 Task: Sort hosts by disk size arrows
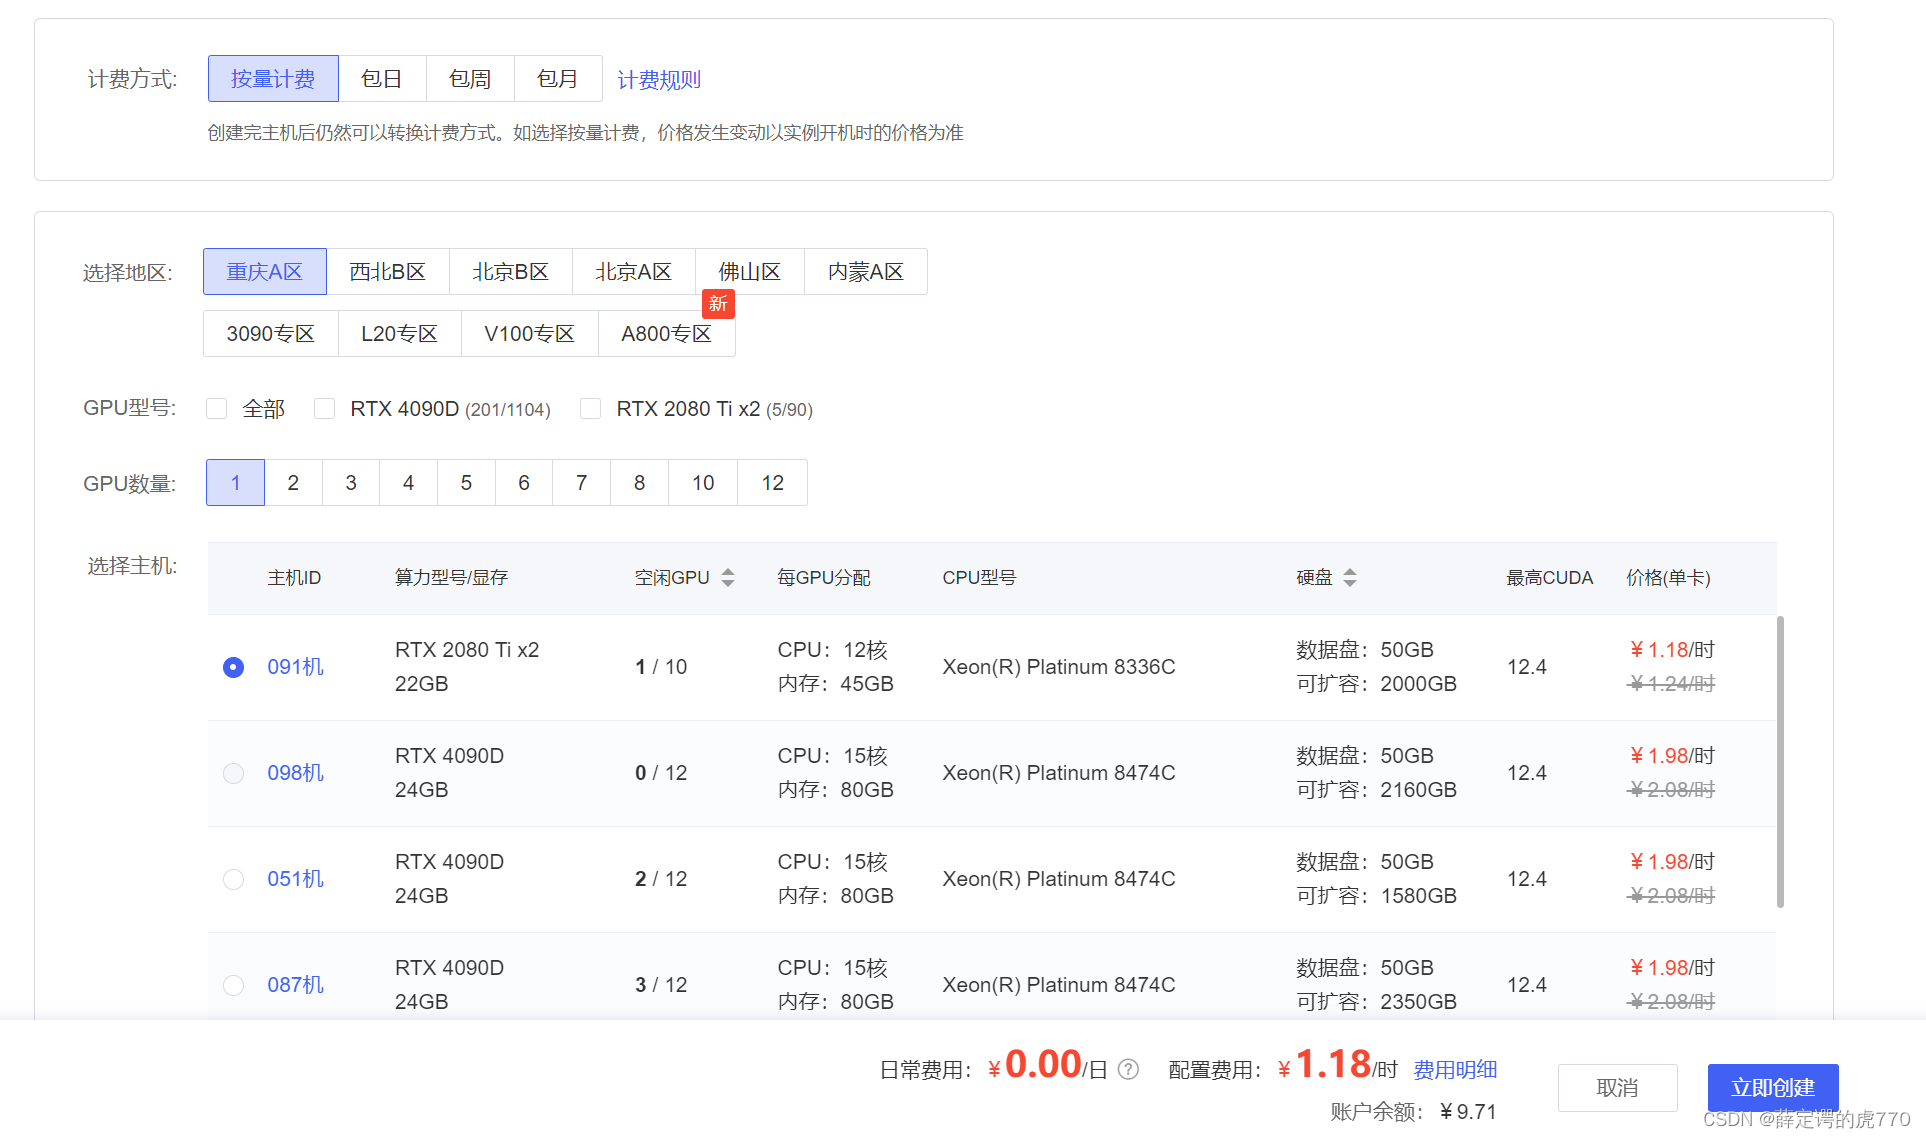[x=1350, y=578]
